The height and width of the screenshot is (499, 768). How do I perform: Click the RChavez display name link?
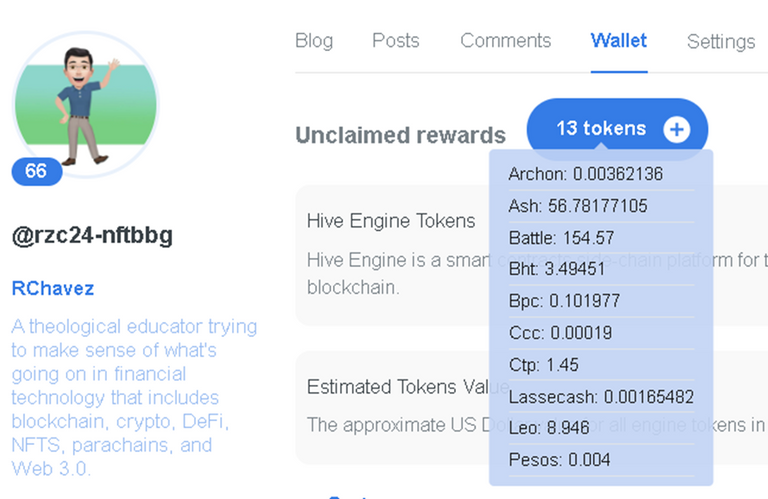coord(53,288)
